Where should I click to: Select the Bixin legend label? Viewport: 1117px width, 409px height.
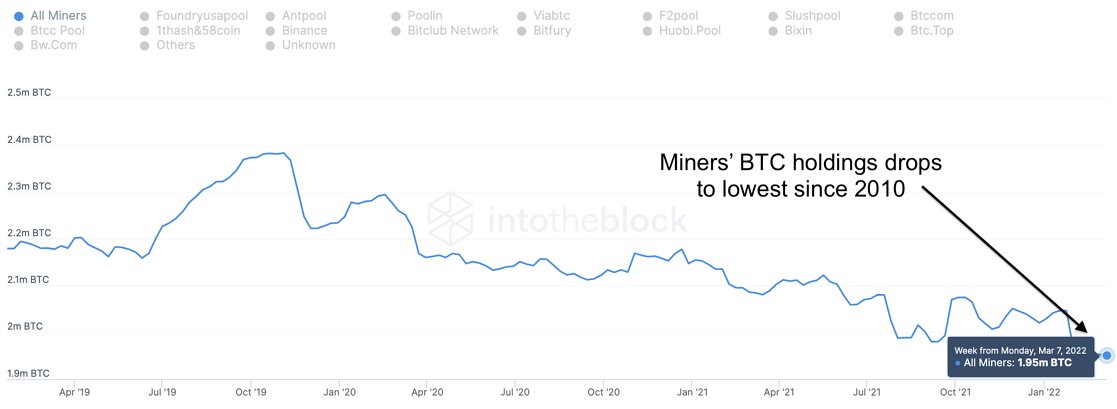tap(798, 31)
